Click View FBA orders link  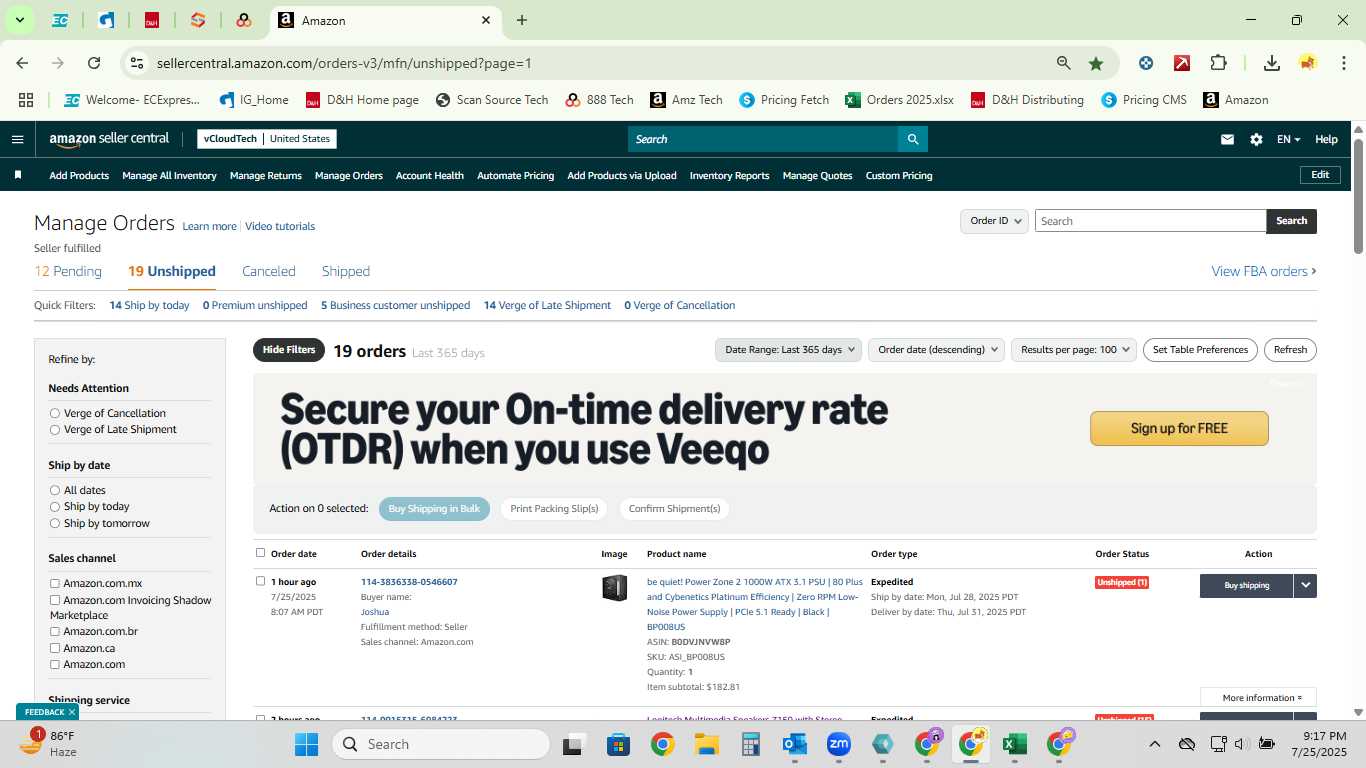pyautogui.click(x=1264, y=271)
